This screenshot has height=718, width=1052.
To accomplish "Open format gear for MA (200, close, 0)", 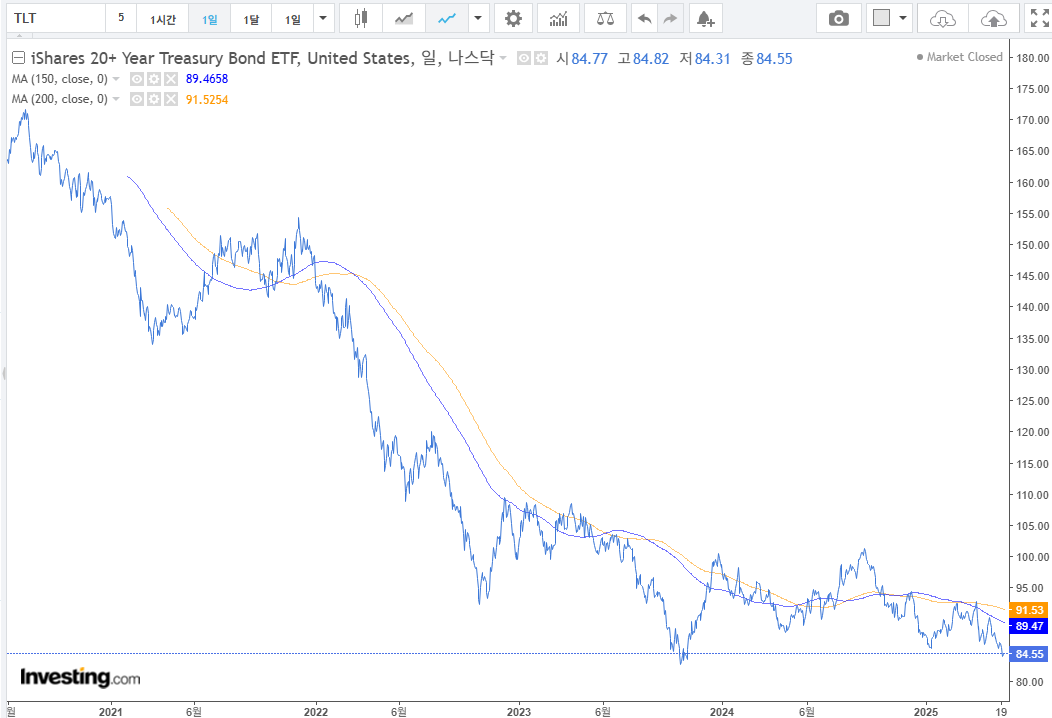I will pyautogui.click(x=154, y=99).
